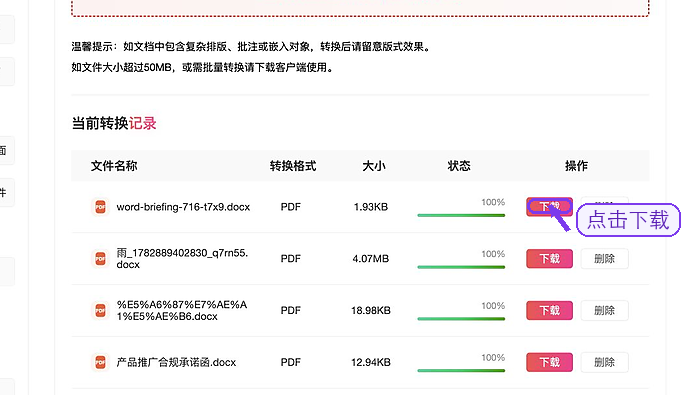Delete the 18.98KB %E5%A6%87 docx record
700x395 pixels.
coord(604,310)
